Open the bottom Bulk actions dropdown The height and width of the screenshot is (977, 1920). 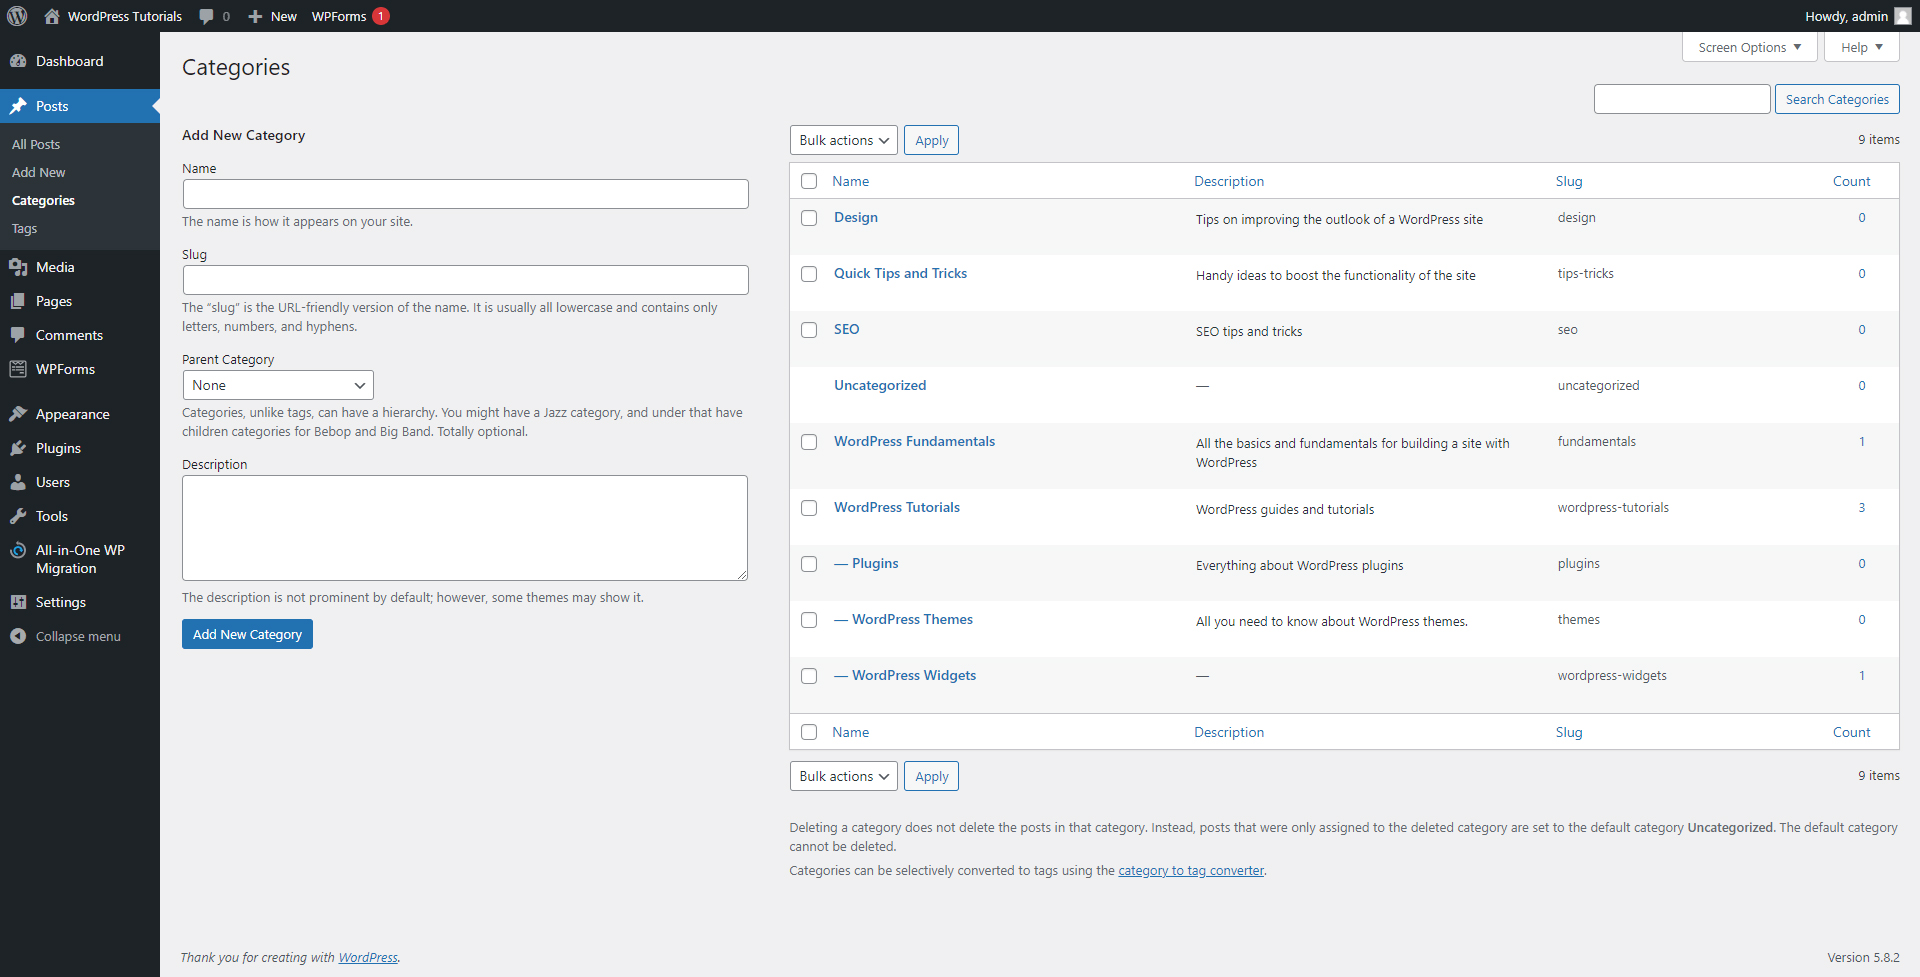(843, 776)
